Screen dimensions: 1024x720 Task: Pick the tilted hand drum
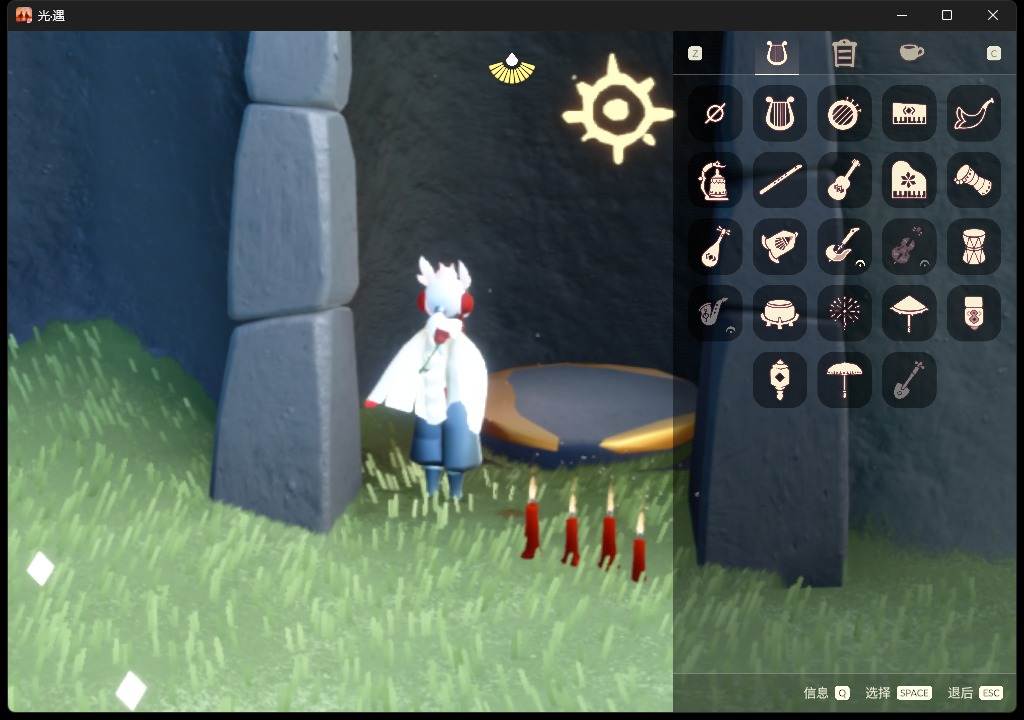(x=974, y=180)
